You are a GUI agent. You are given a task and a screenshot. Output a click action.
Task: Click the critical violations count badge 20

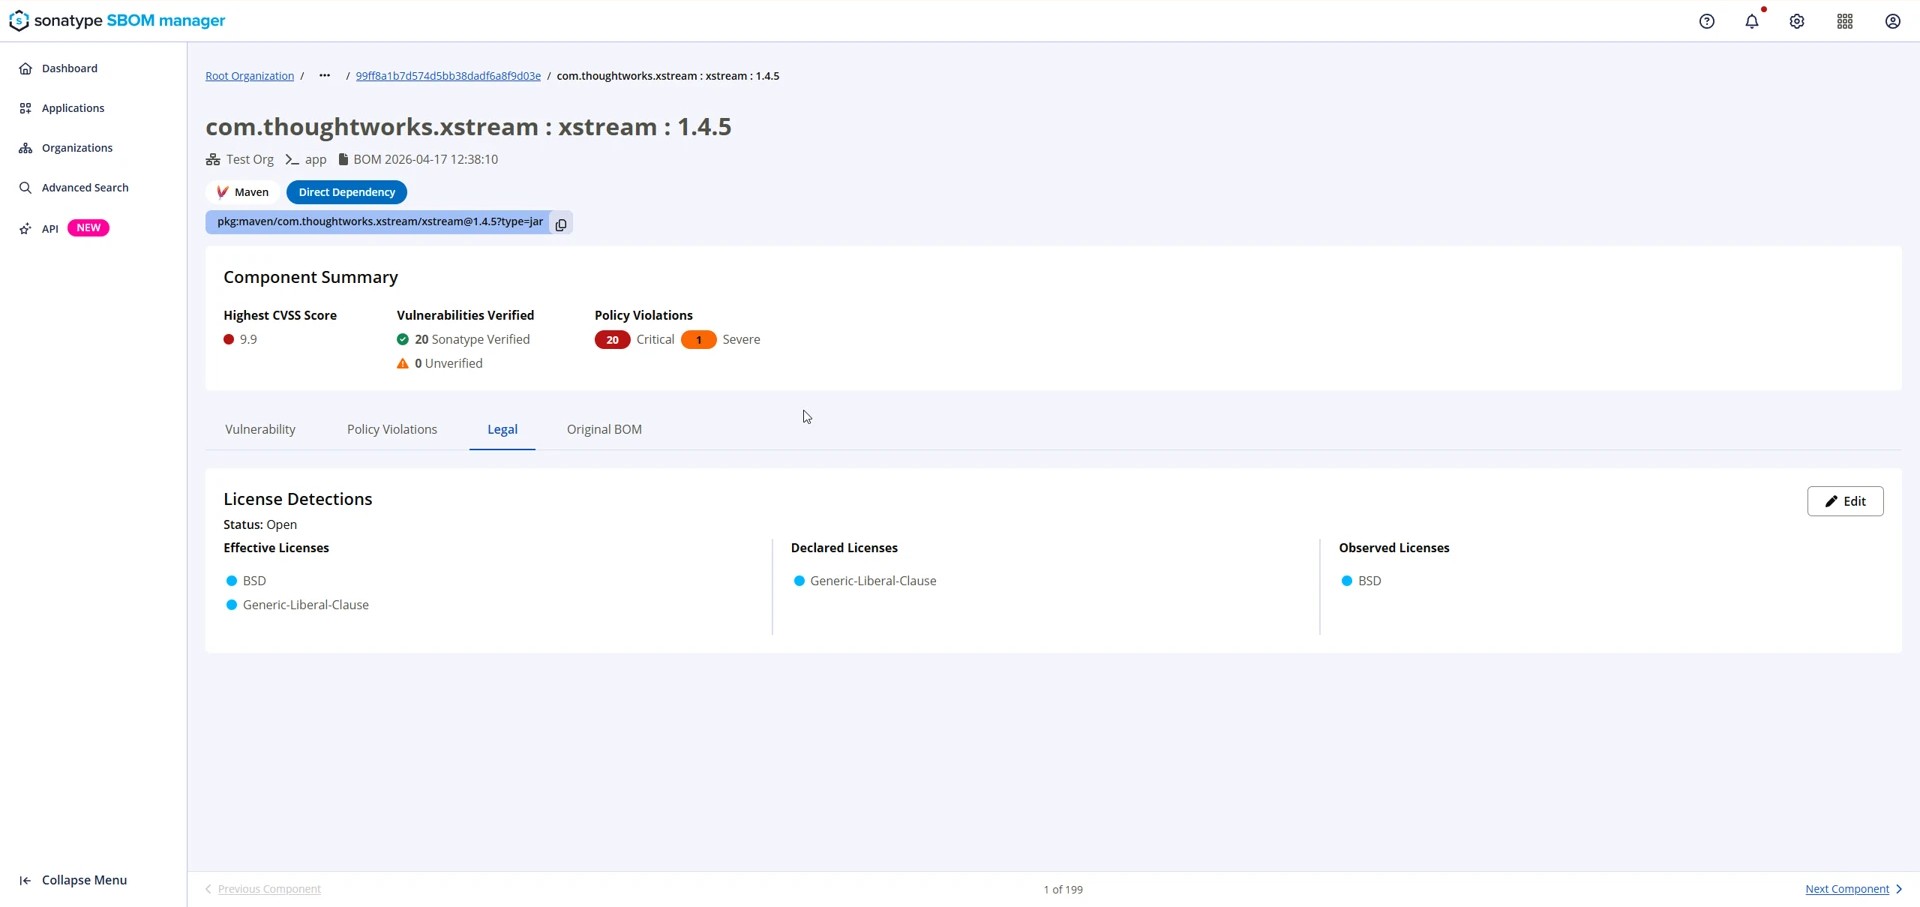(612, 340)
